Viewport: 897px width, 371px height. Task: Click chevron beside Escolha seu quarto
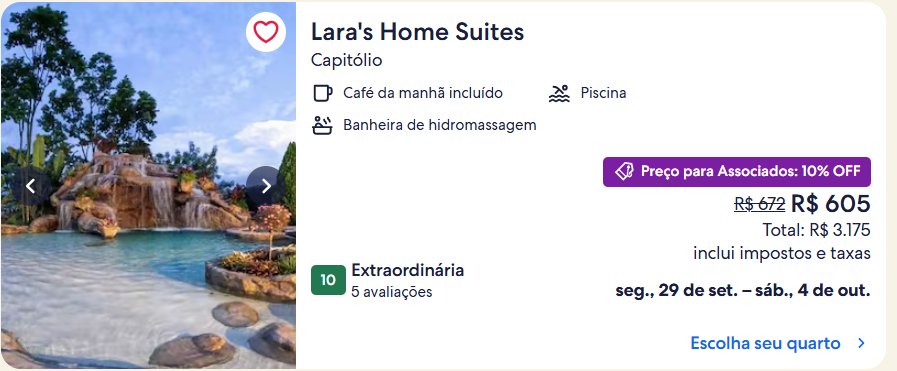tap(861, 343)
